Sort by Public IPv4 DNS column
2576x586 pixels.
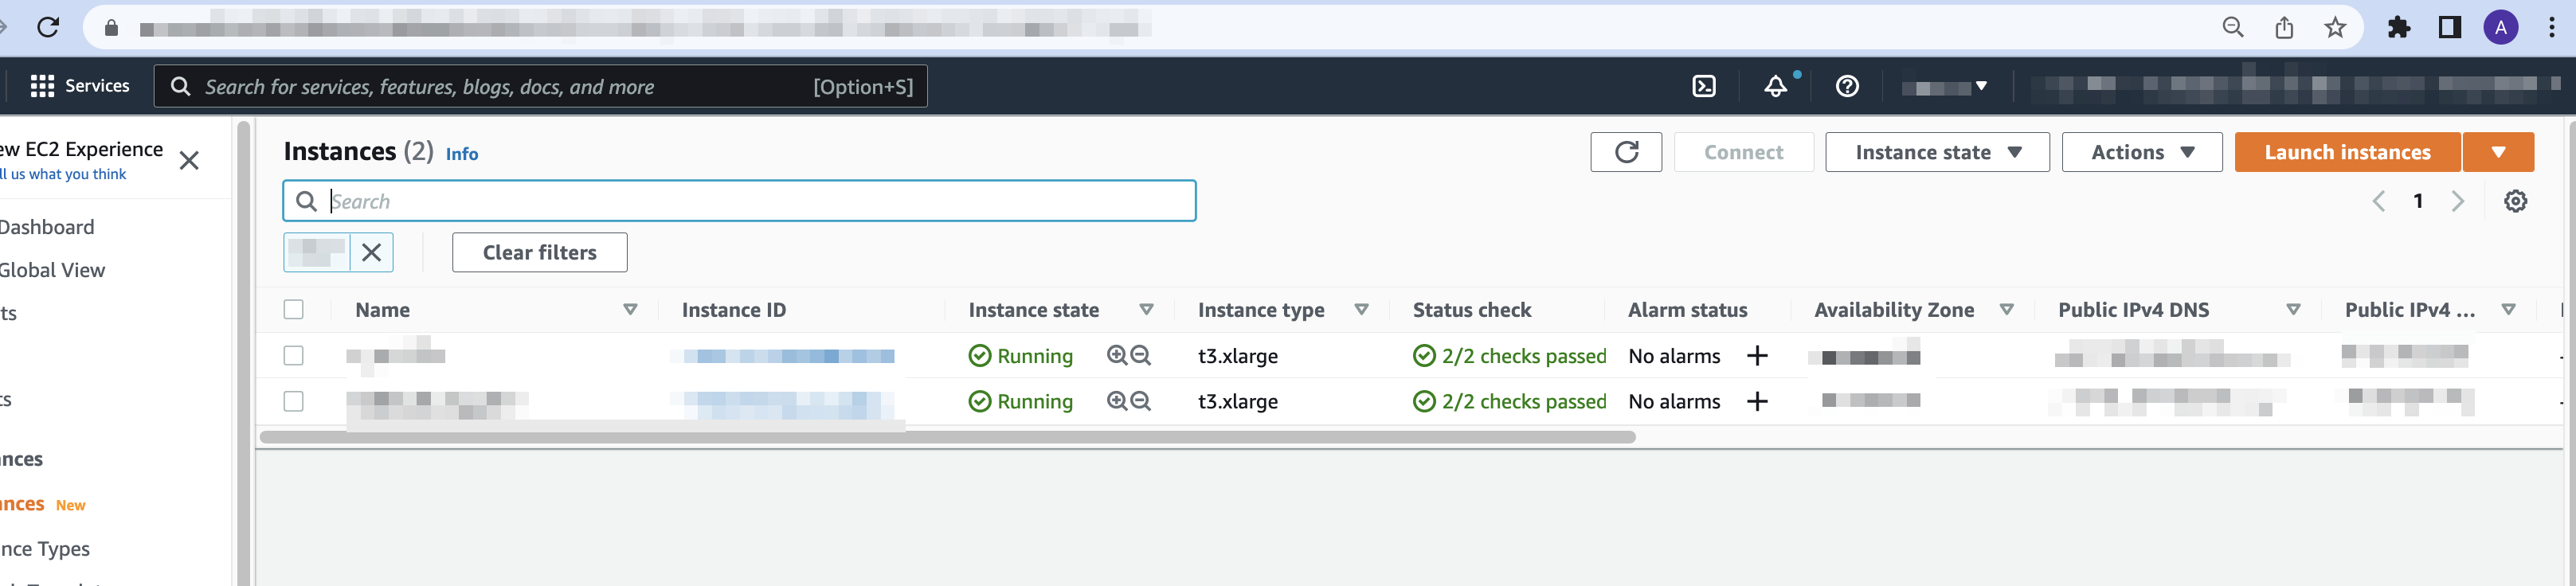pyautogui.click(x=2293, y=310)
